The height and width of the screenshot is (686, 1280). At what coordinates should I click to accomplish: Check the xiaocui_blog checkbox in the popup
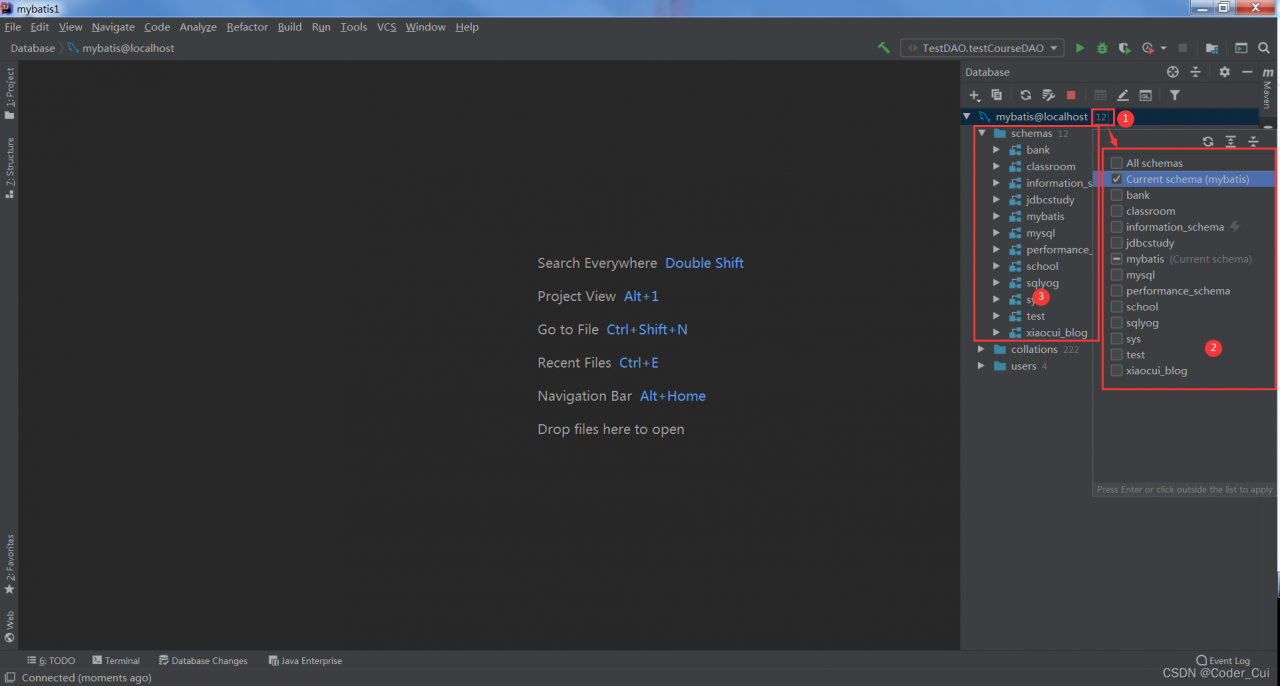point(1117,371)
